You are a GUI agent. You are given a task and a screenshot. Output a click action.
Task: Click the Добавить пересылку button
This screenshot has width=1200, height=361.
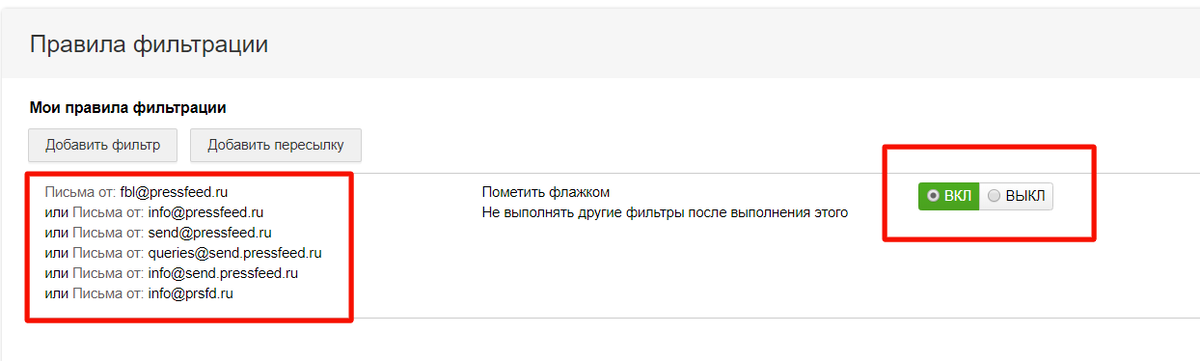(276, 145)
